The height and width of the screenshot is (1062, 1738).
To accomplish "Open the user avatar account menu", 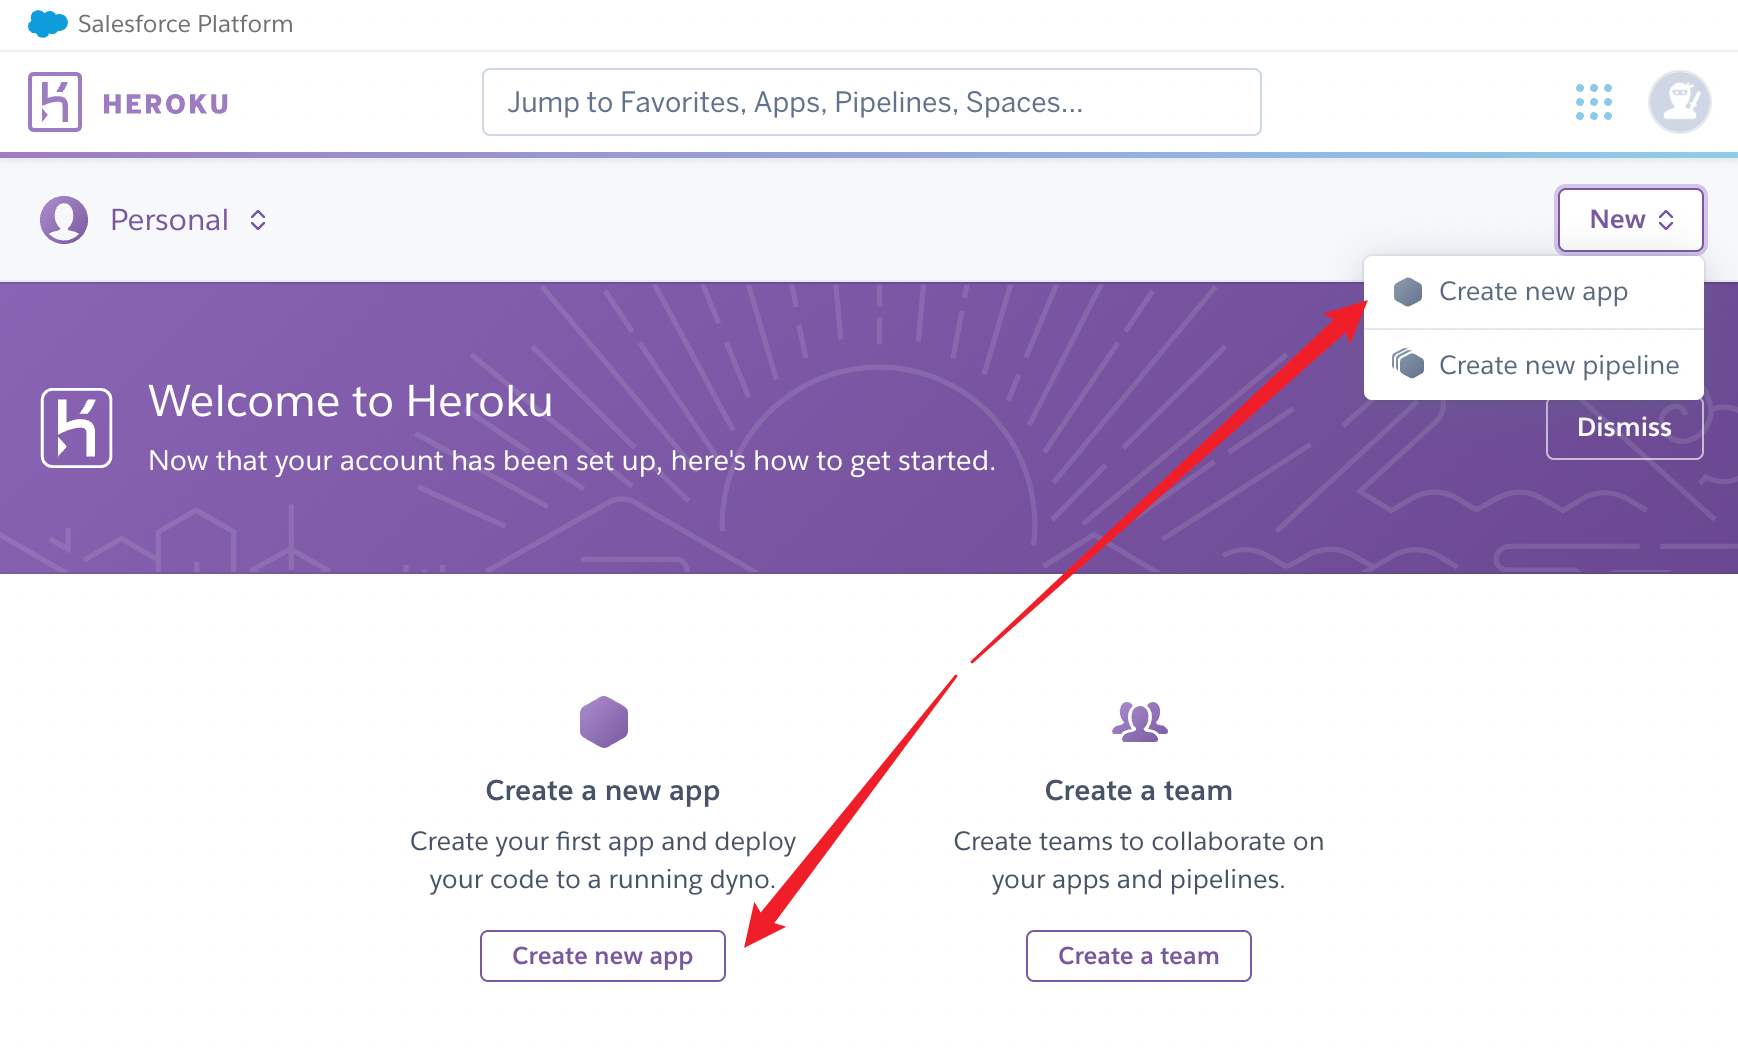I will tap(1680, 102).
